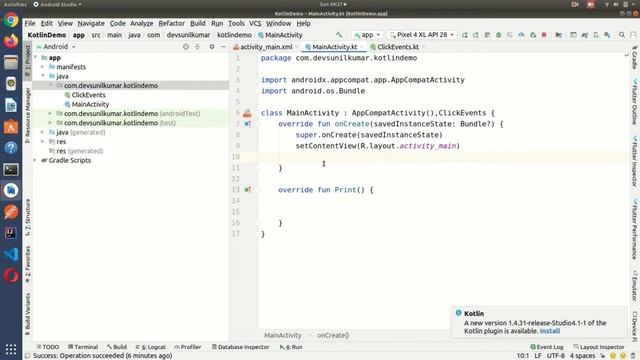
Task: Click the Kotlin notification info icon
Action: point(458,313)
